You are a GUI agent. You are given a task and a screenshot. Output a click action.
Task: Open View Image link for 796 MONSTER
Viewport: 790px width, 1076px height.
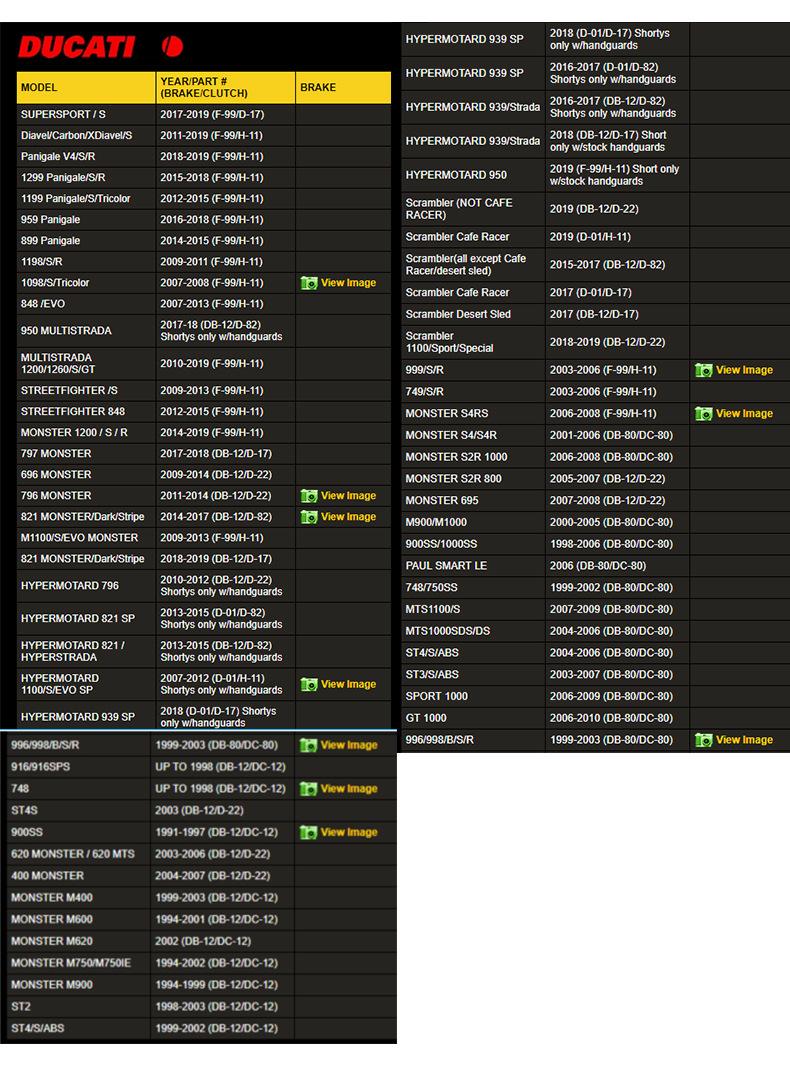(348, 496)
